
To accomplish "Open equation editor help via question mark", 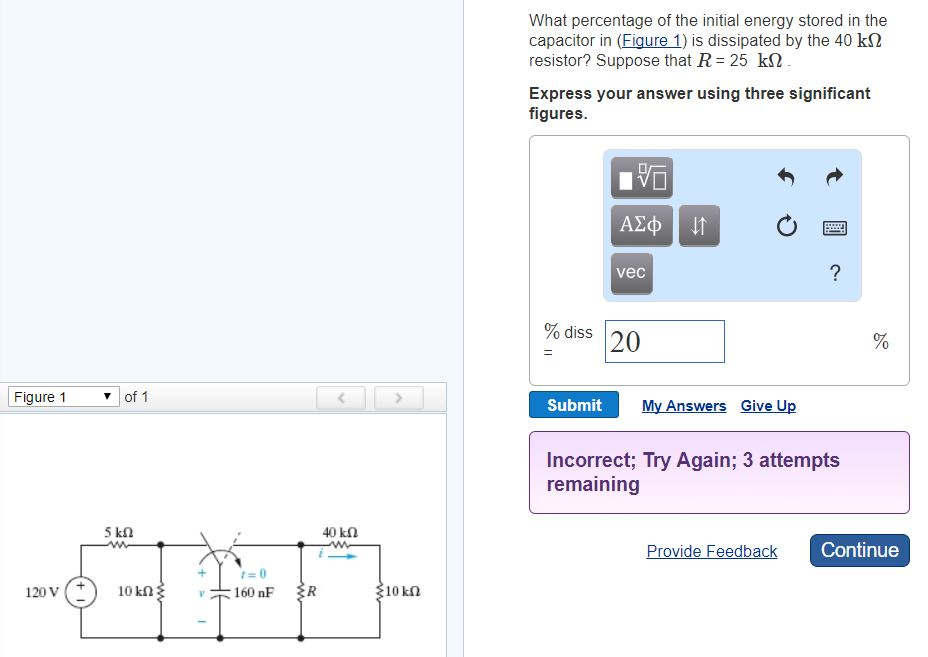I will [835, 272].
